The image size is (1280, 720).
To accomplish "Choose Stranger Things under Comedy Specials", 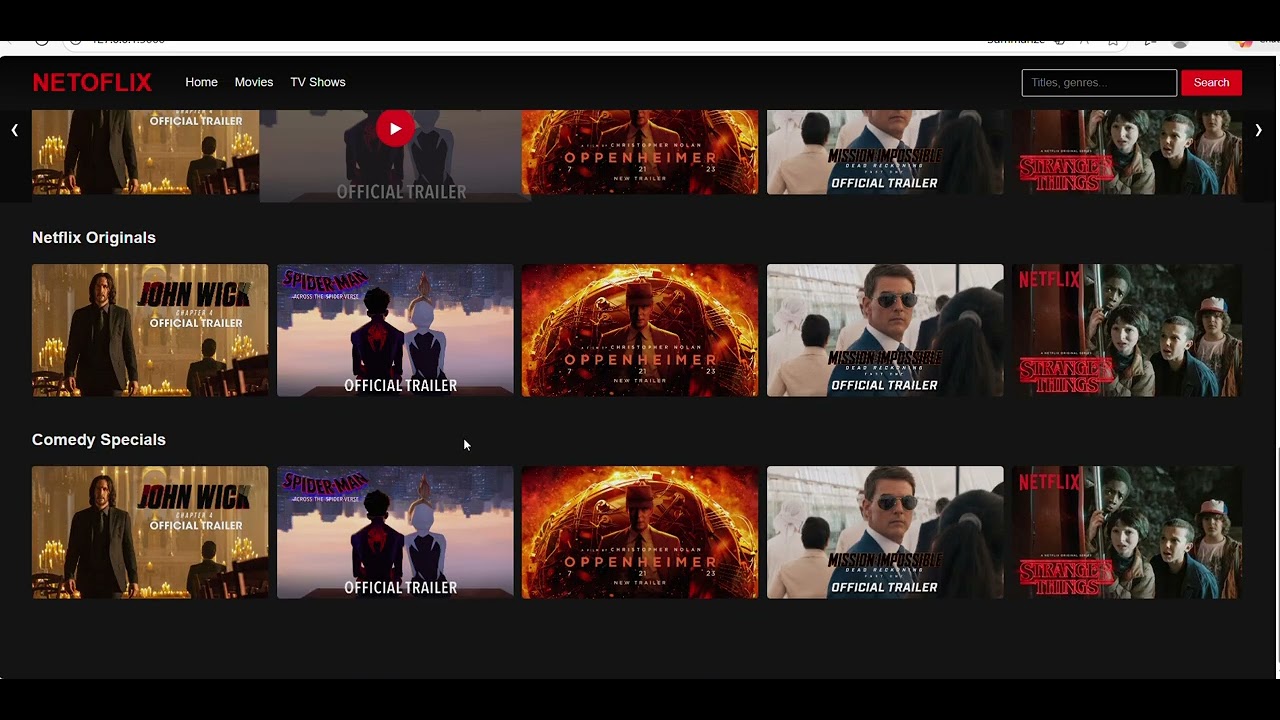I will 1127,532.
